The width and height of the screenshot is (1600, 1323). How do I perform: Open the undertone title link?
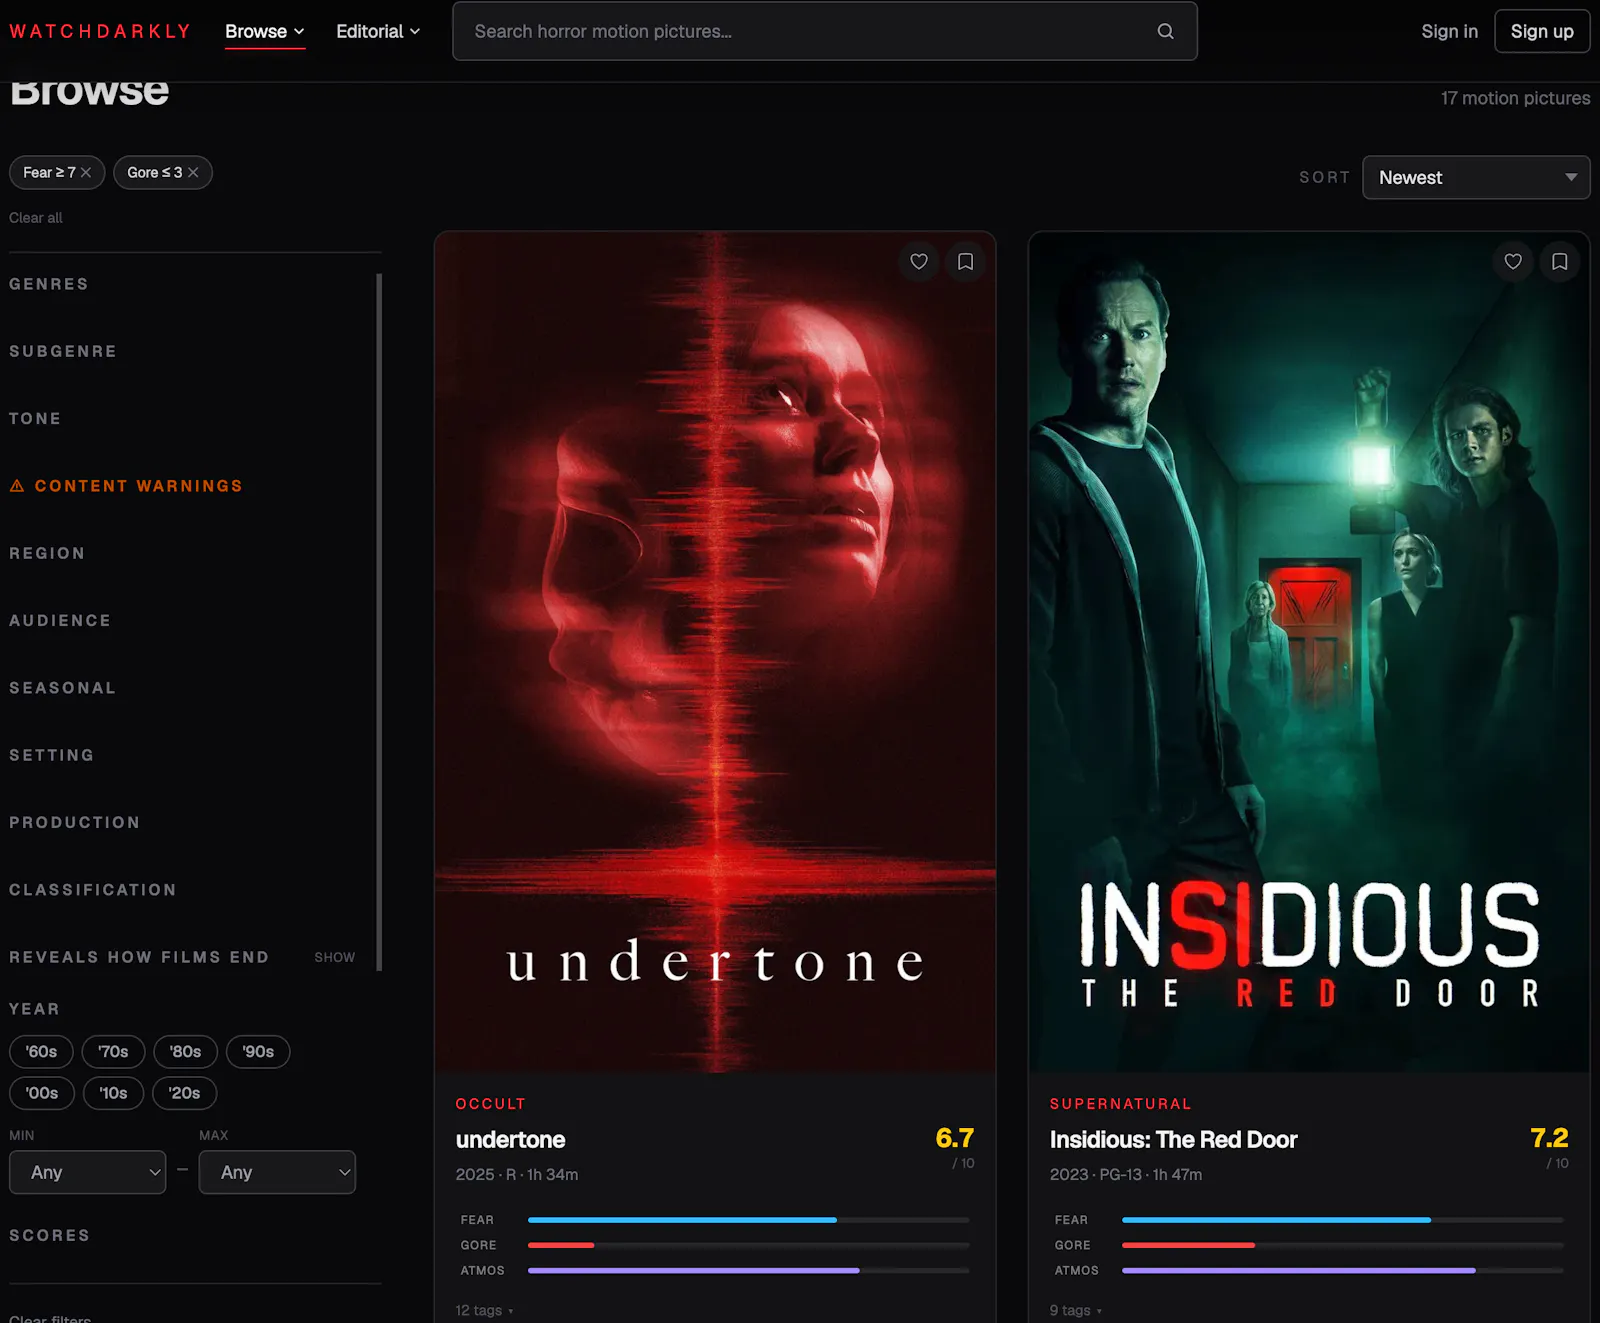click(x=510, y=1140)
